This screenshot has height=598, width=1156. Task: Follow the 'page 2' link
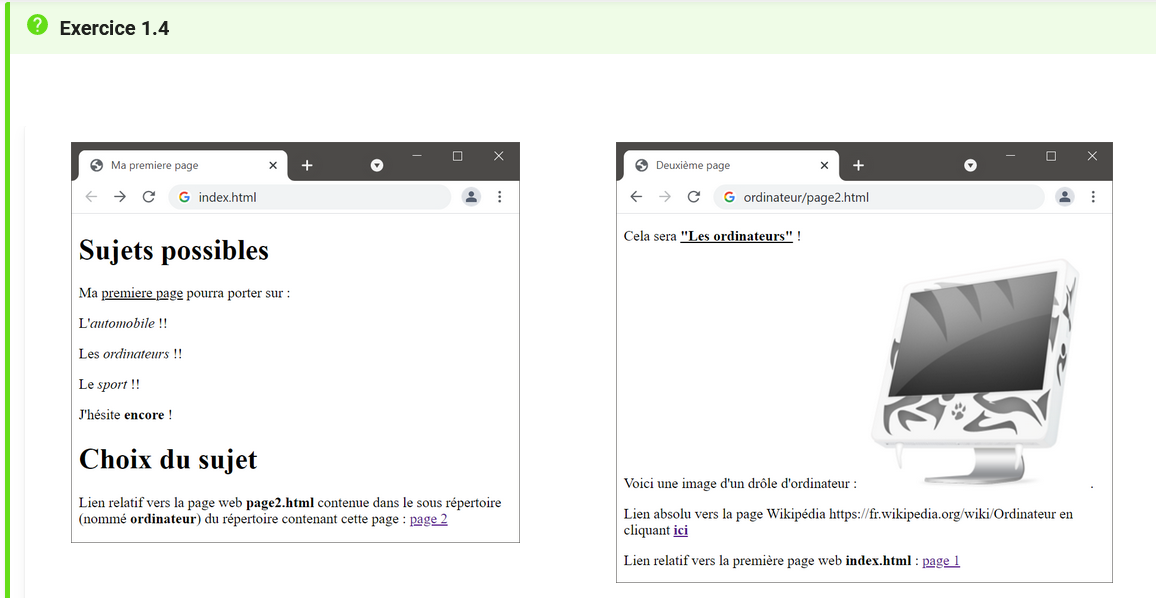coord(428,519)
